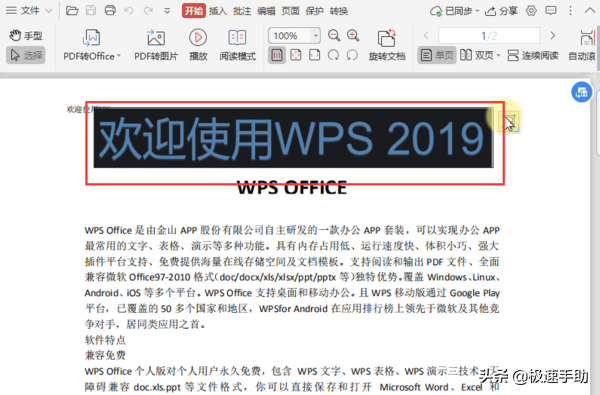The width and height of the screenshot is (600, 395).
Task: Click the page number 1/2 field
Action: click(x=489, y=36)
